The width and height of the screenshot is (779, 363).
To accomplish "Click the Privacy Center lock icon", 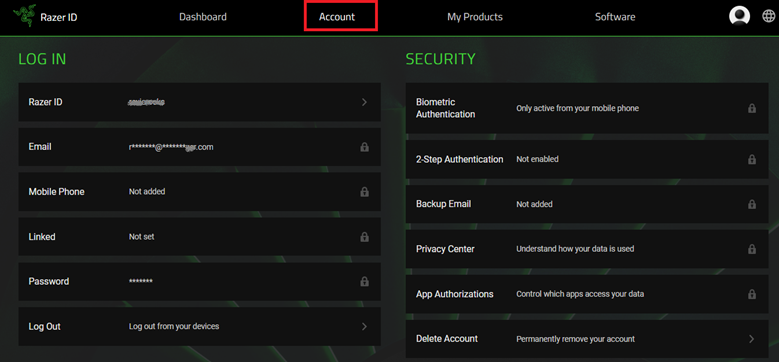I will [752, 249].
